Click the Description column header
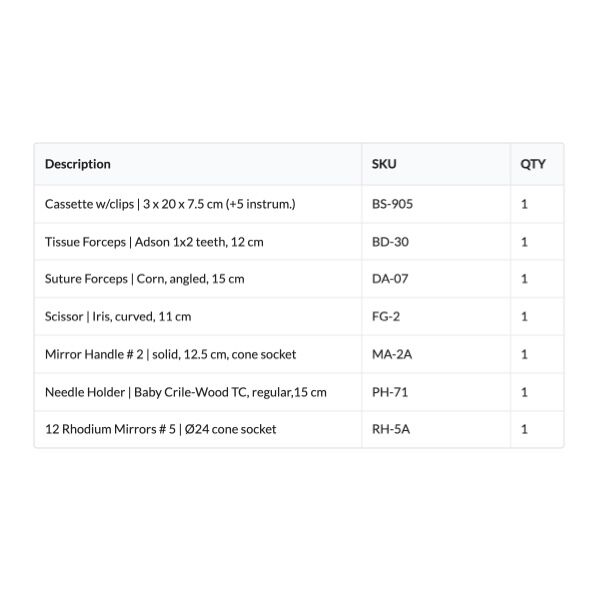600x600 pixels. click(x=78, y=164)
